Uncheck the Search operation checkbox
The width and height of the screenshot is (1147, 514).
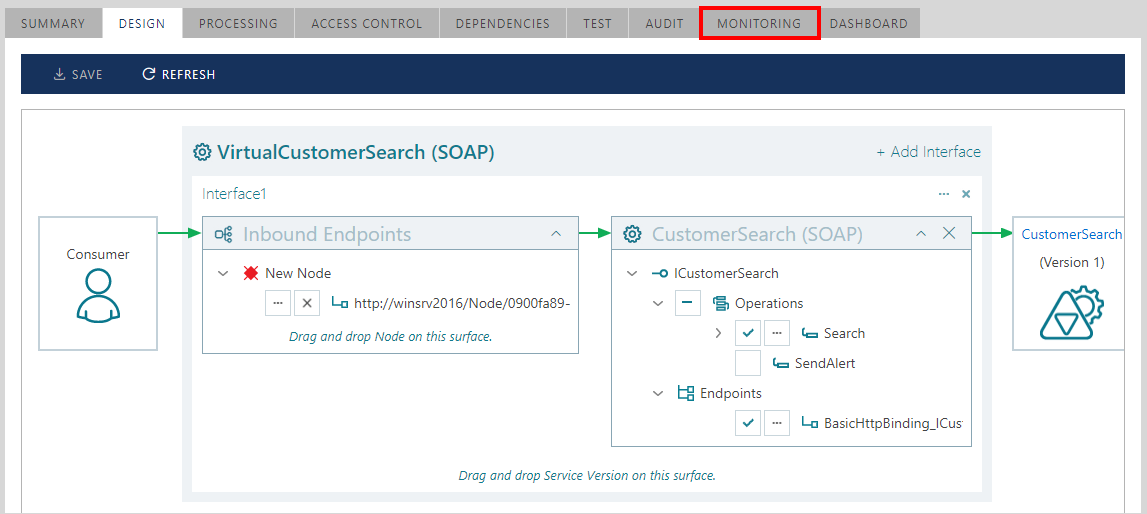click(748, 333)
